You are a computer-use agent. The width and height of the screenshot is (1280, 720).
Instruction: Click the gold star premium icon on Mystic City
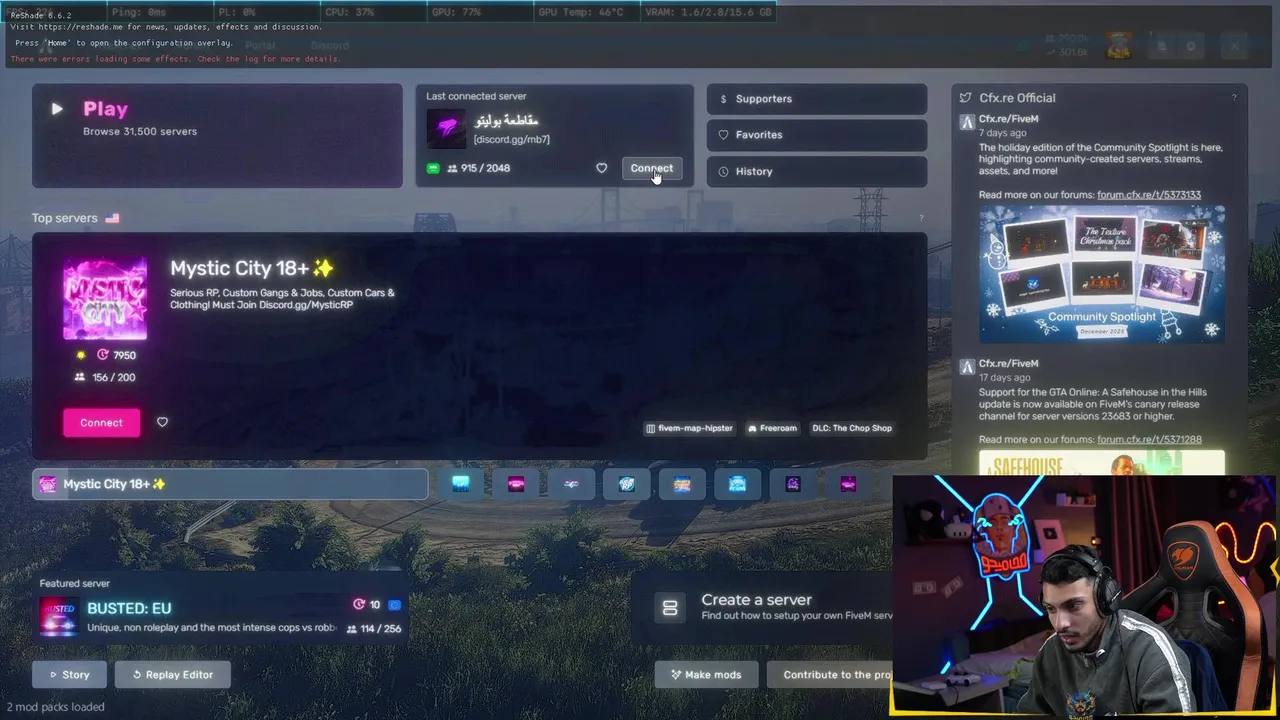tap(81, 355)
